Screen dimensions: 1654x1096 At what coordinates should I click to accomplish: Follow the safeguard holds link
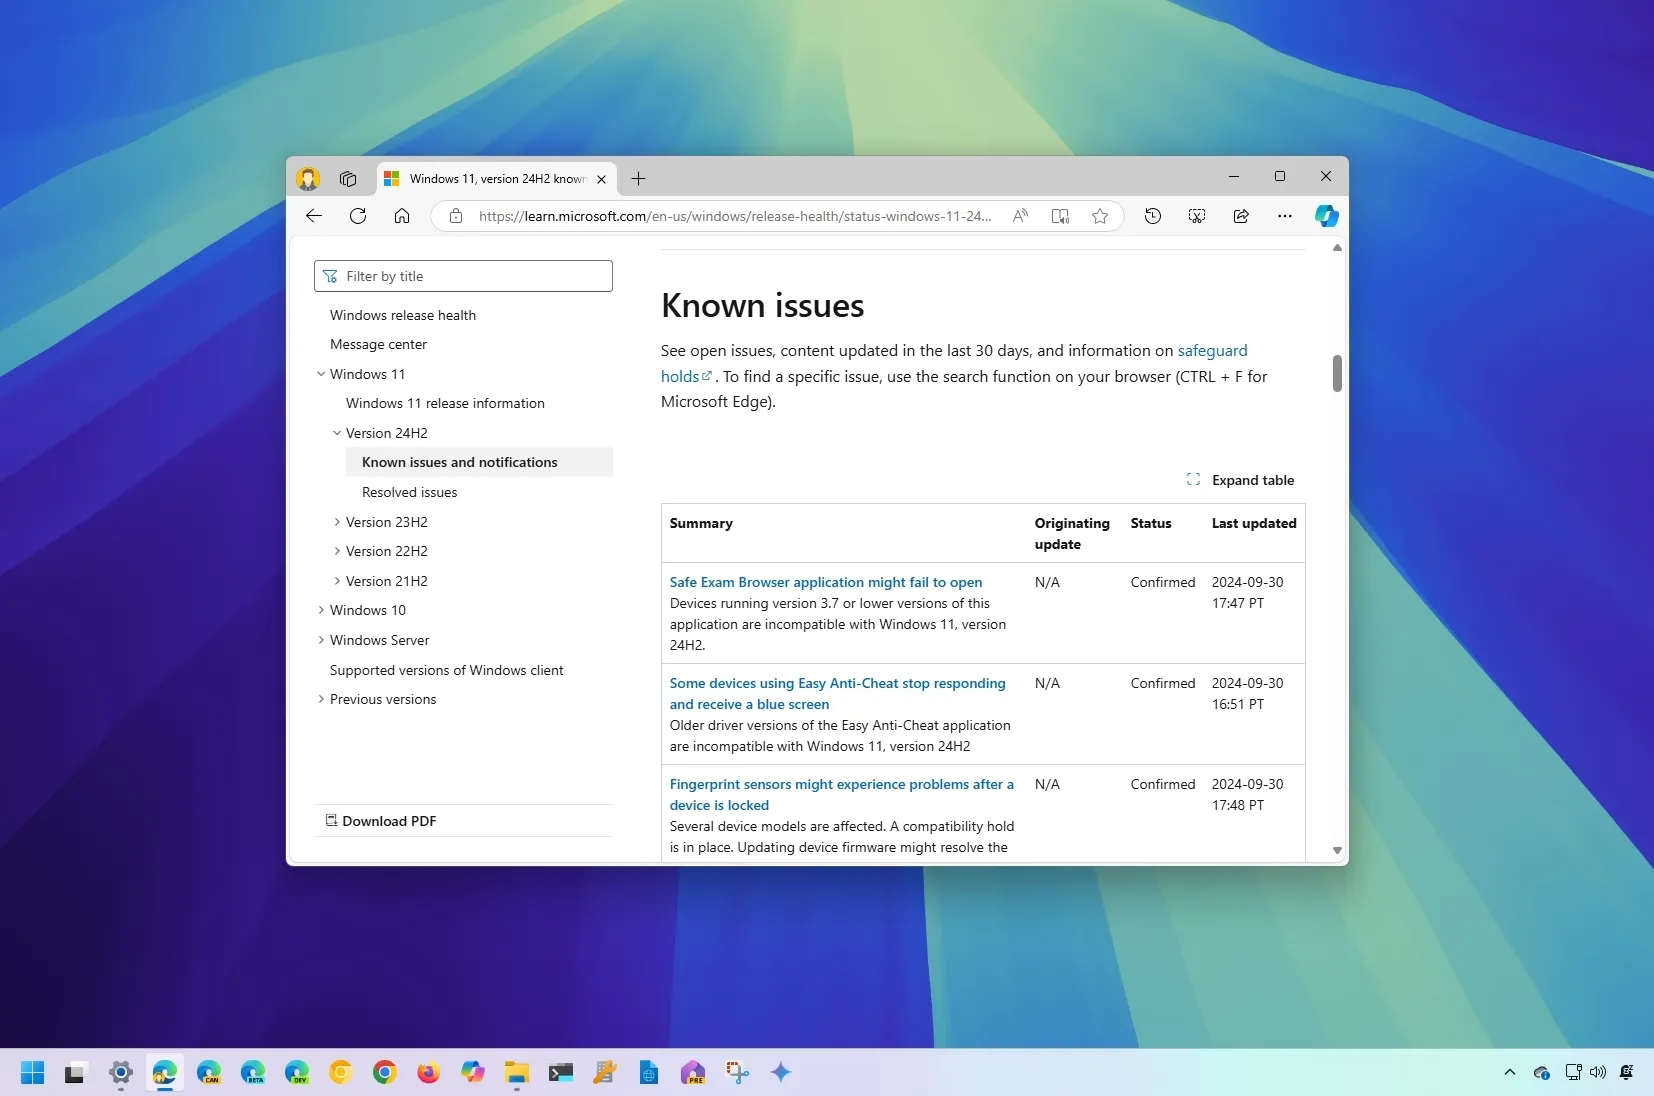coord(1212,351)
